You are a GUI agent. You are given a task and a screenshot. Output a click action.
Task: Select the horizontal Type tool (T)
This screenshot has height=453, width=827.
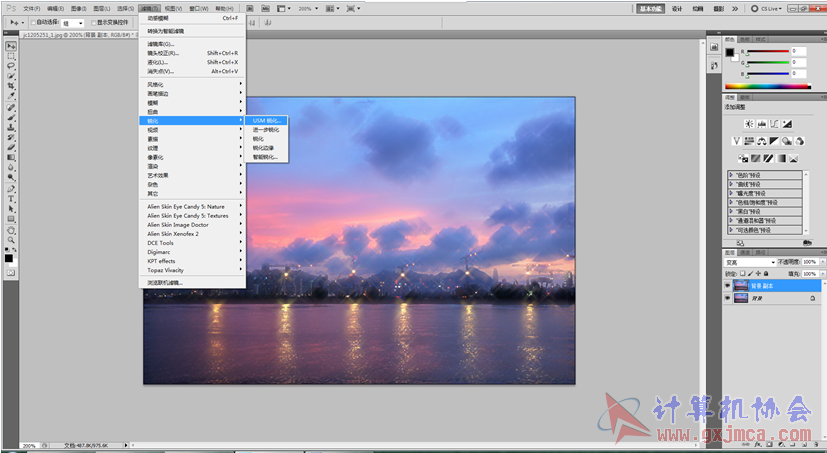[11, 198]
